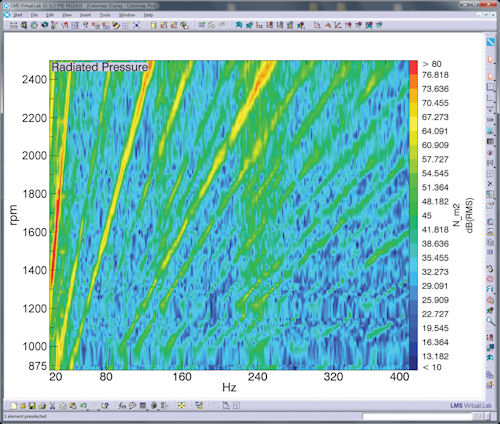500x424 pixels.
Task: Click the green dot grid icon in the top toolbar
Action: 202,25
